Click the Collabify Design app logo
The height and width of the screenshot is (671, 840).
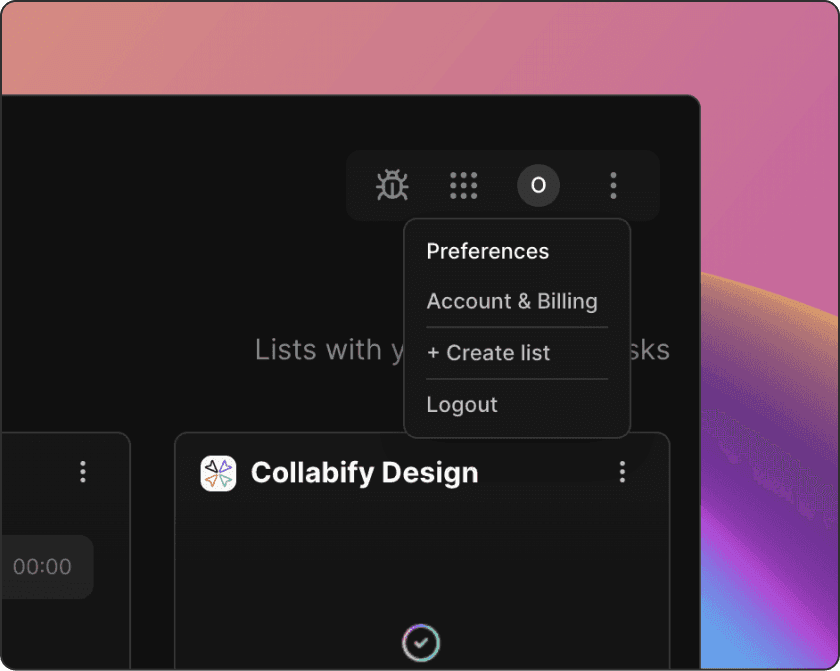click(218, 473)
